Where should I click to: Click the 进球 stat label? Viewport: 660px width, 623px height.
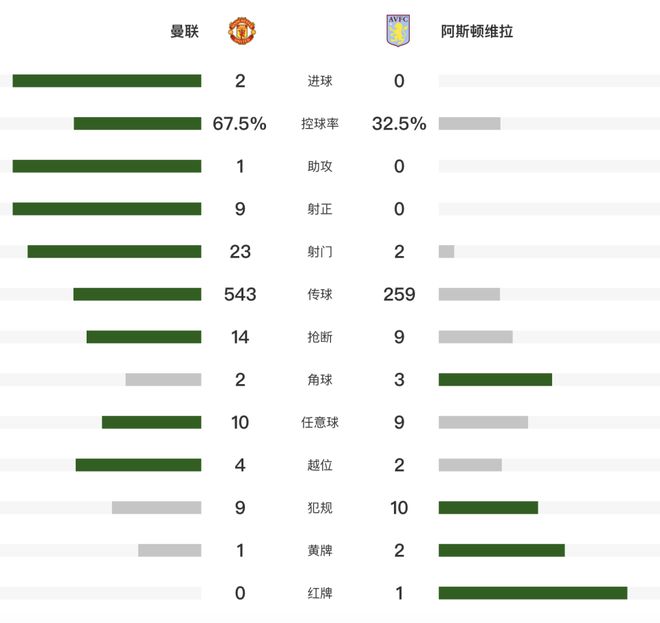coord(320,81)
